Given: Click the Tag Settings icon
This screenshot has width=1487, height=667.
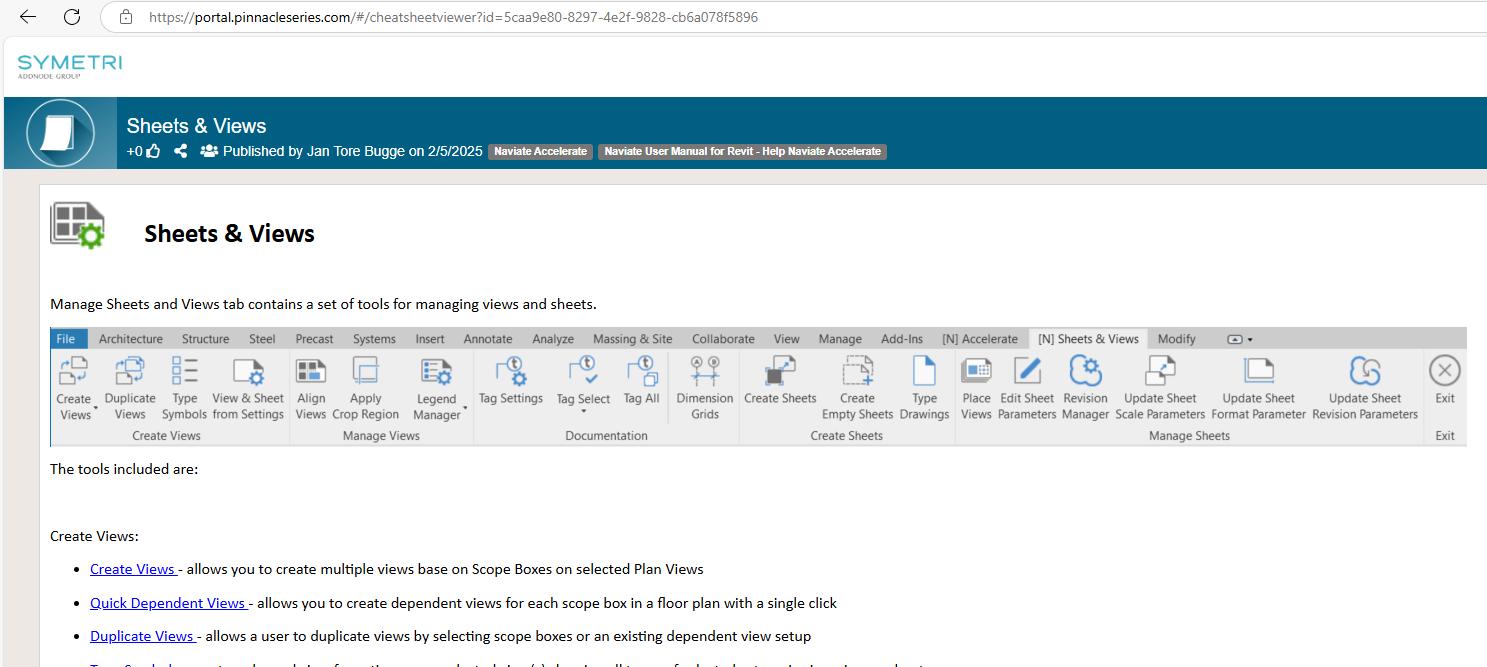Looking at the screenshot, I should coord(510,372).
